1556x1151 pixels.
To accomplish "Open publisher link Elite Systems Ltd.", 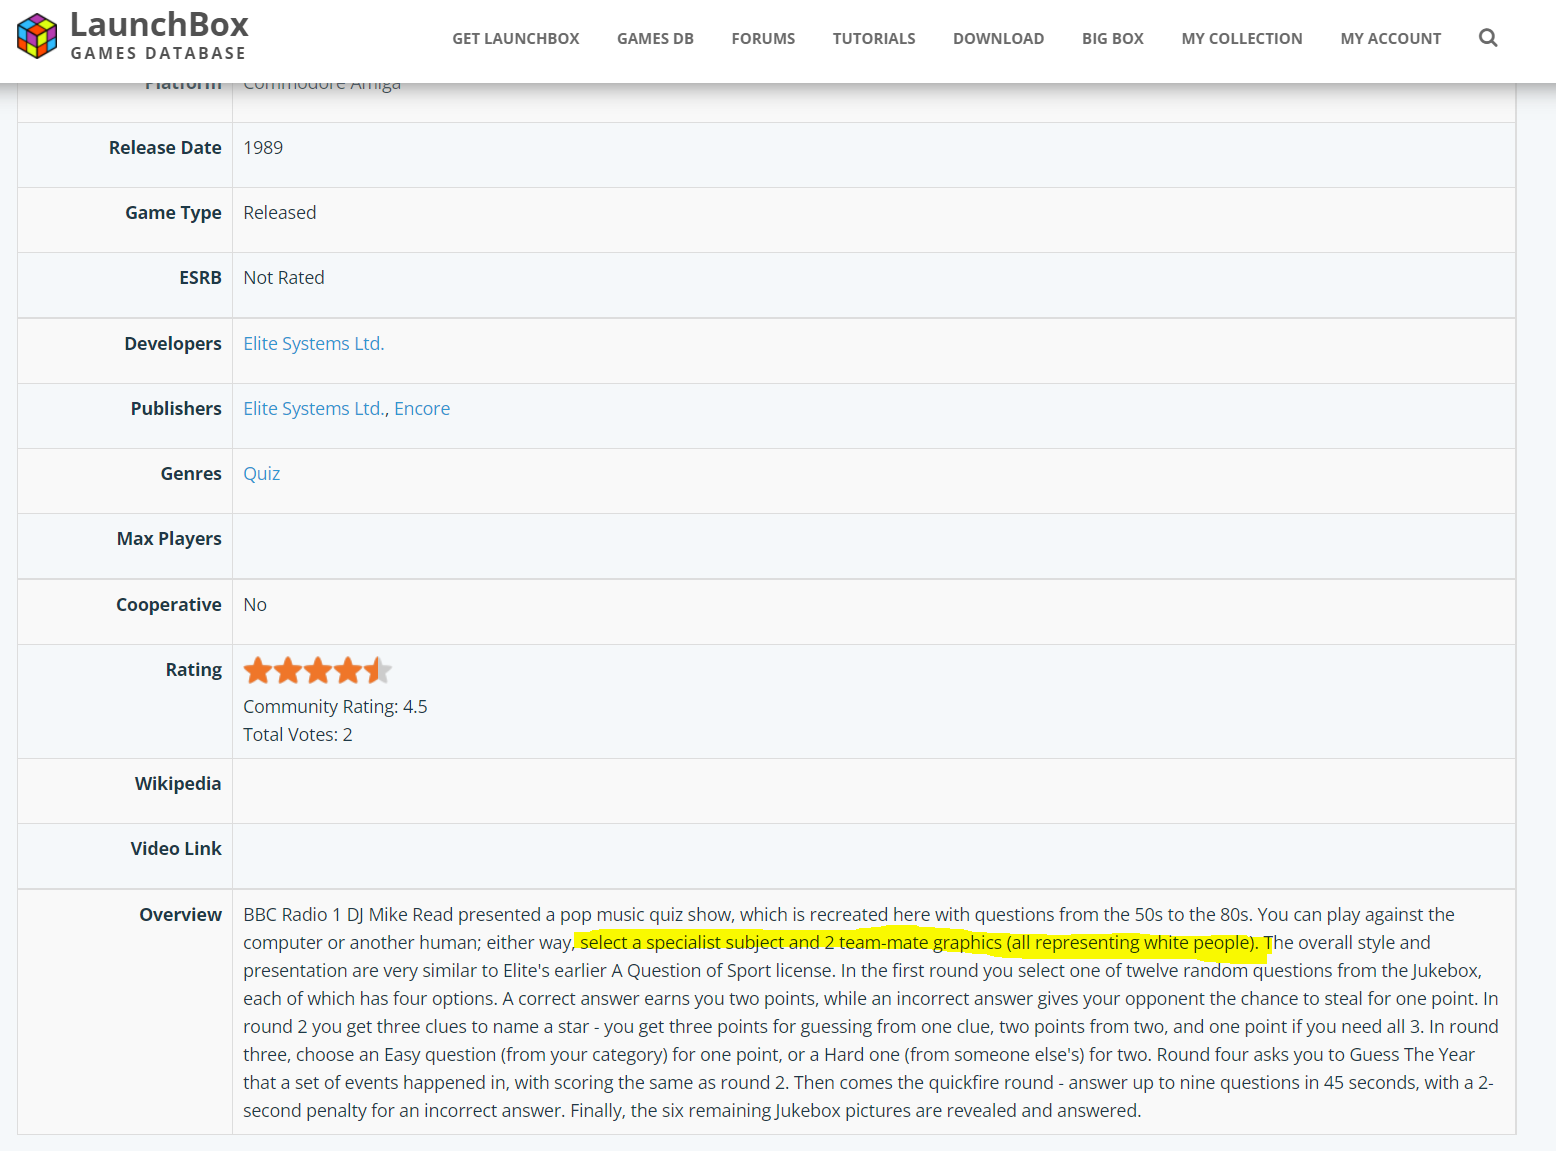I will [x=314, y=408].
